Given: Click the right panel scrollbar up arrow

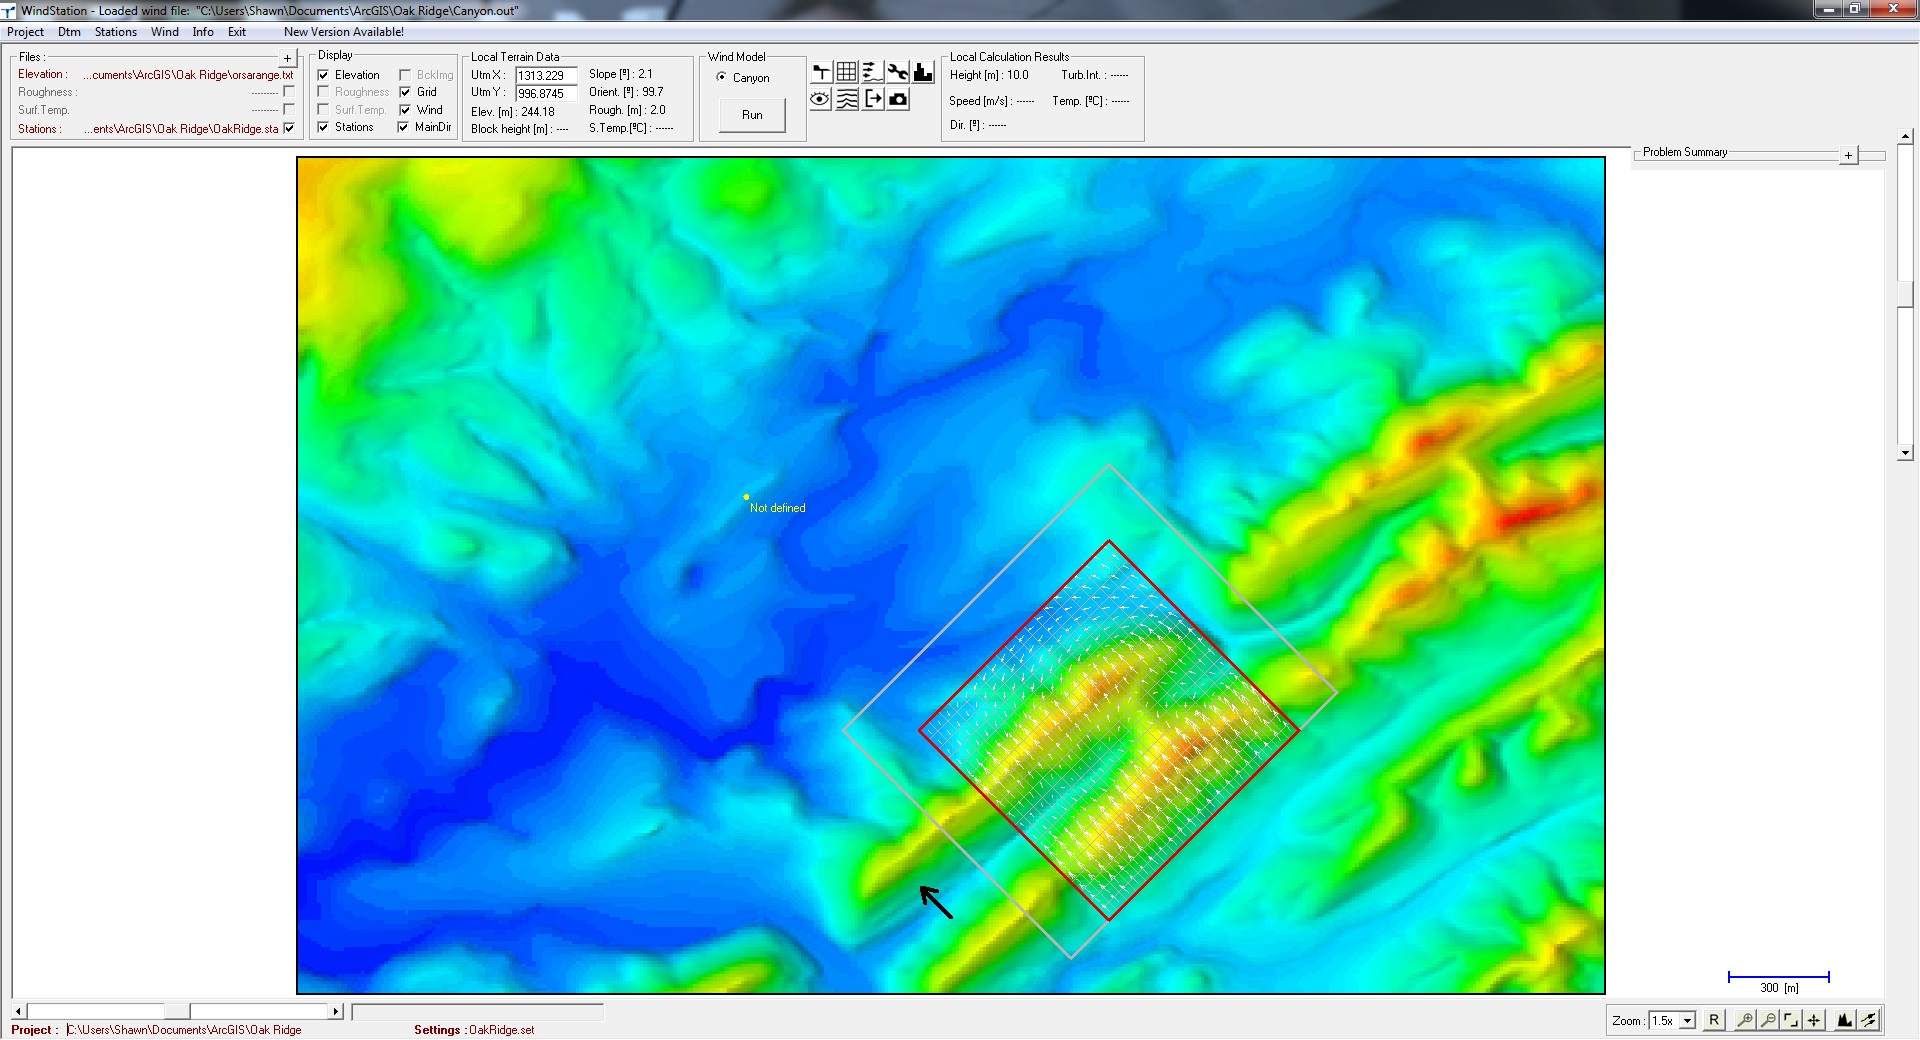Looking at the screenshot, I should pos(1905,137).
